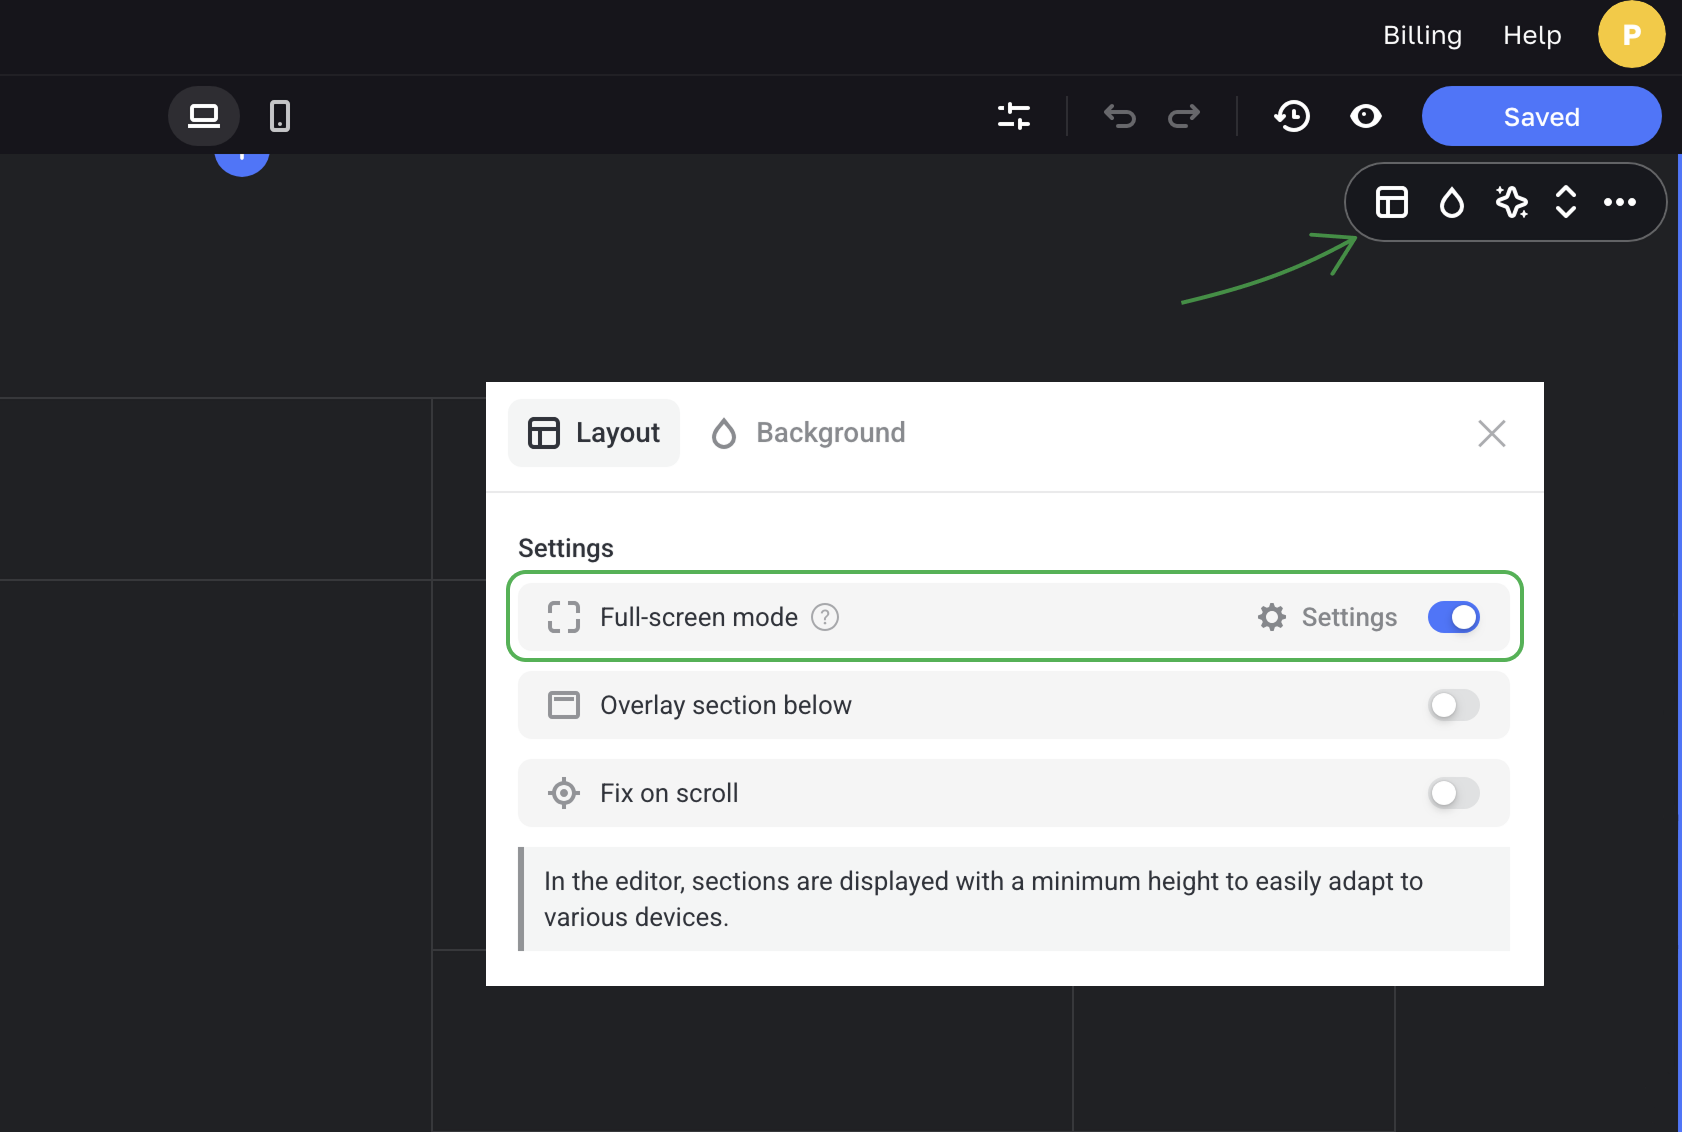The height and width of the screenshot is (1132, 1682).
Task: Click the Full-screen mode help question mark
Action: coord(825,617)
